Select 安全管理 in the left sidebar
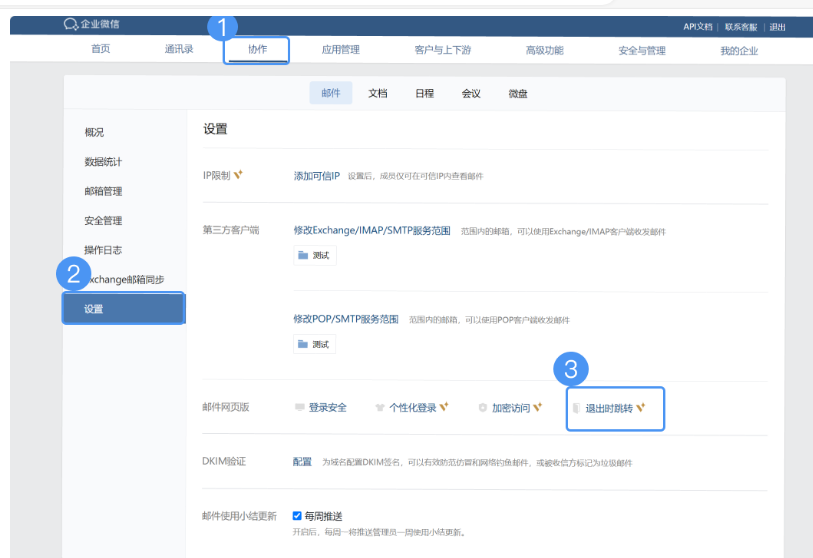 (103, 221)
